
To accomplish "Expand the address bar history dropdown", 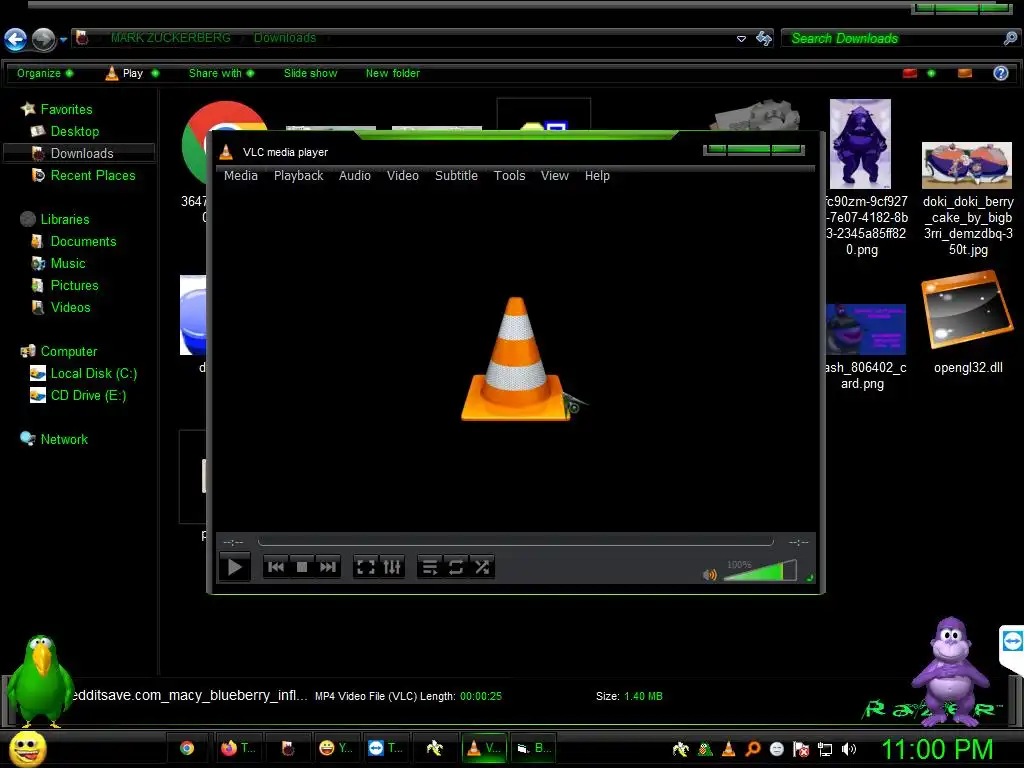I will (x=741, y=39).
